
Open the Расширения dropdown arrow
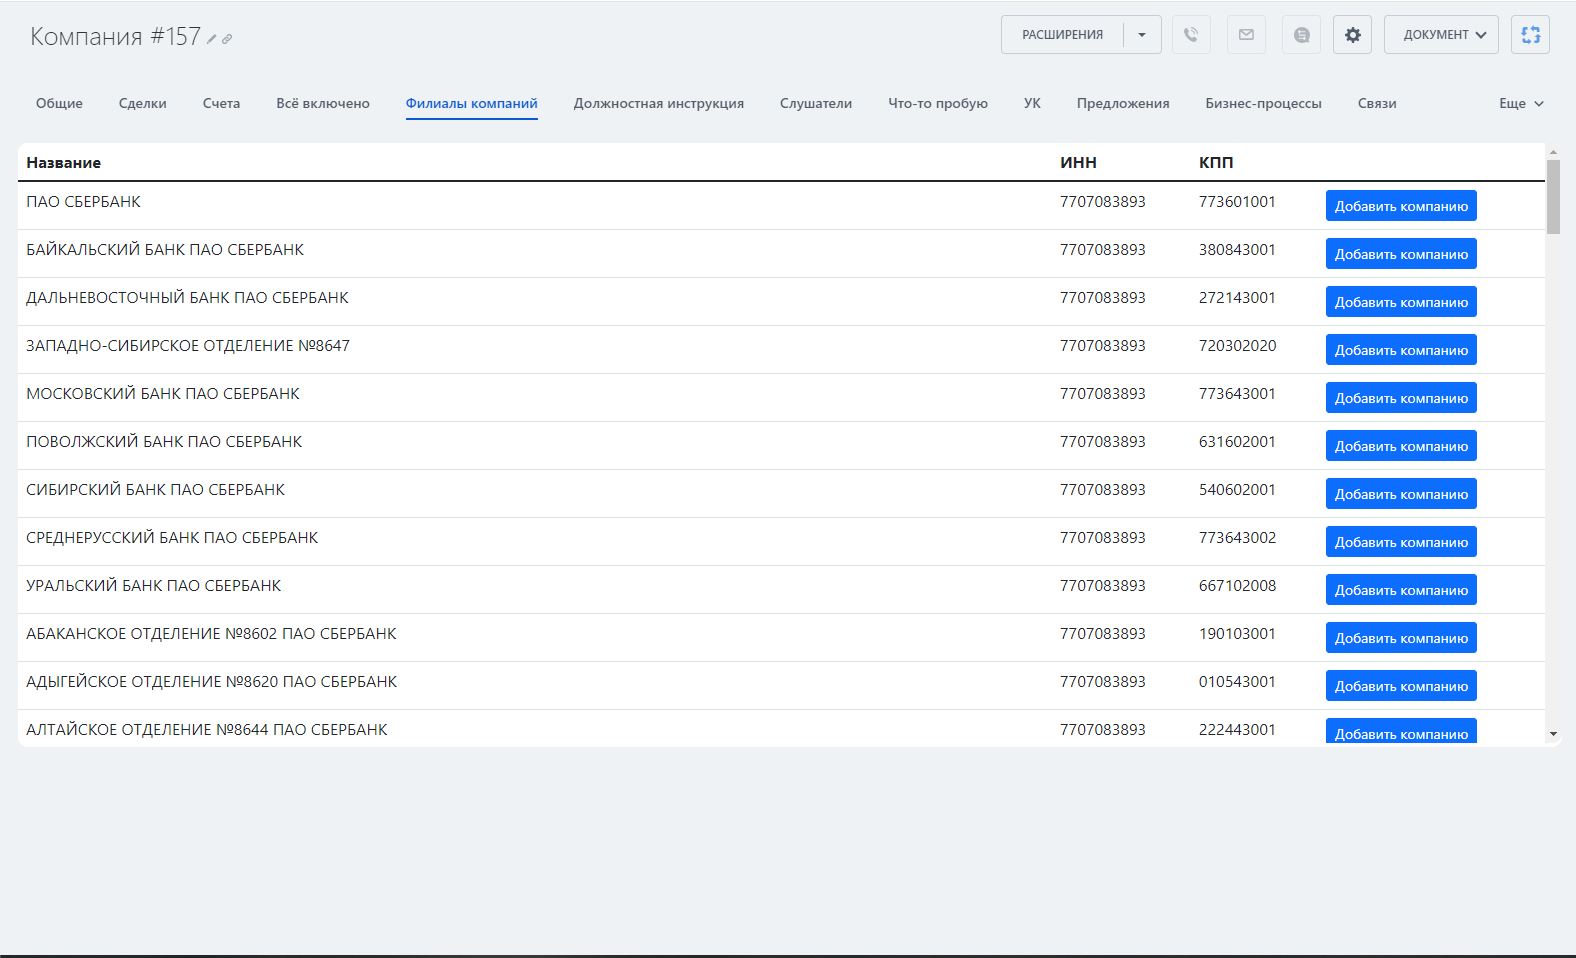coord(1142,35)
